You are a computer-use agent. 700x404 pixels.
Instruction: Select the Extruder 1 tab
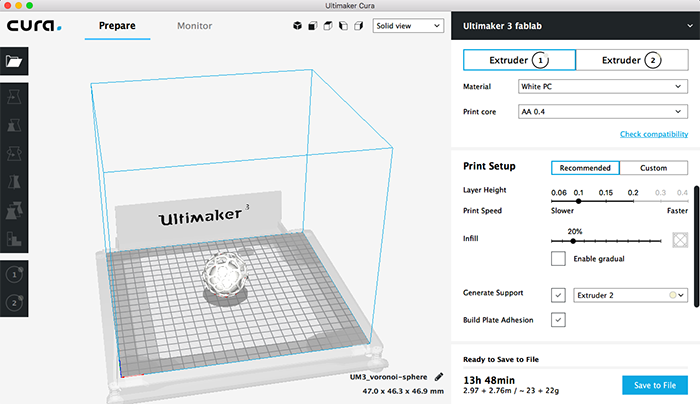click(519, 60)
